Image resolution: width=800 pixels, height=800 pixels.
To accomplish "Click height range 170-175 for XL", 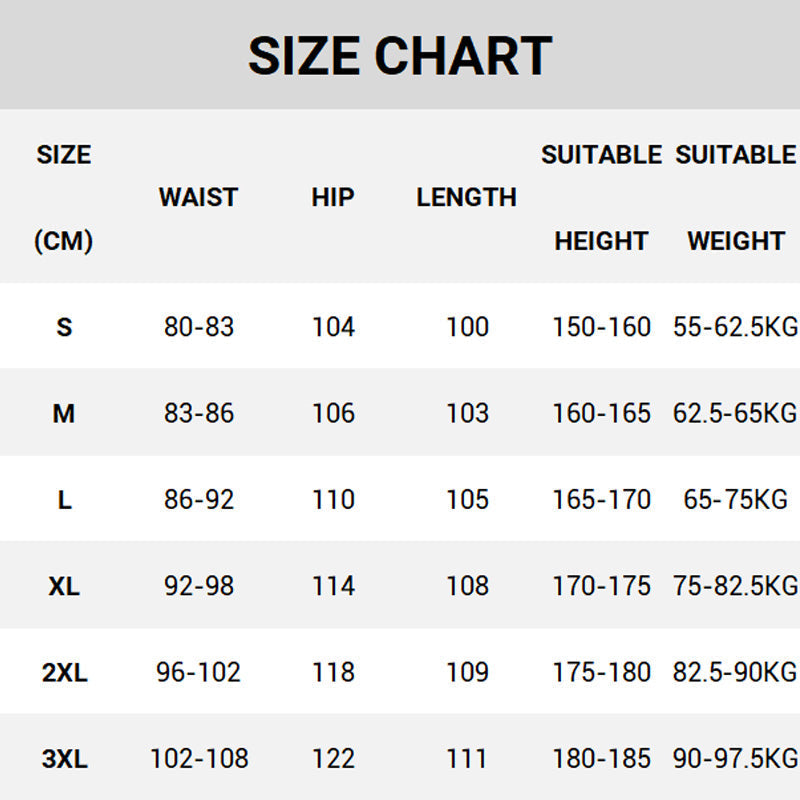I will [601, 586].
